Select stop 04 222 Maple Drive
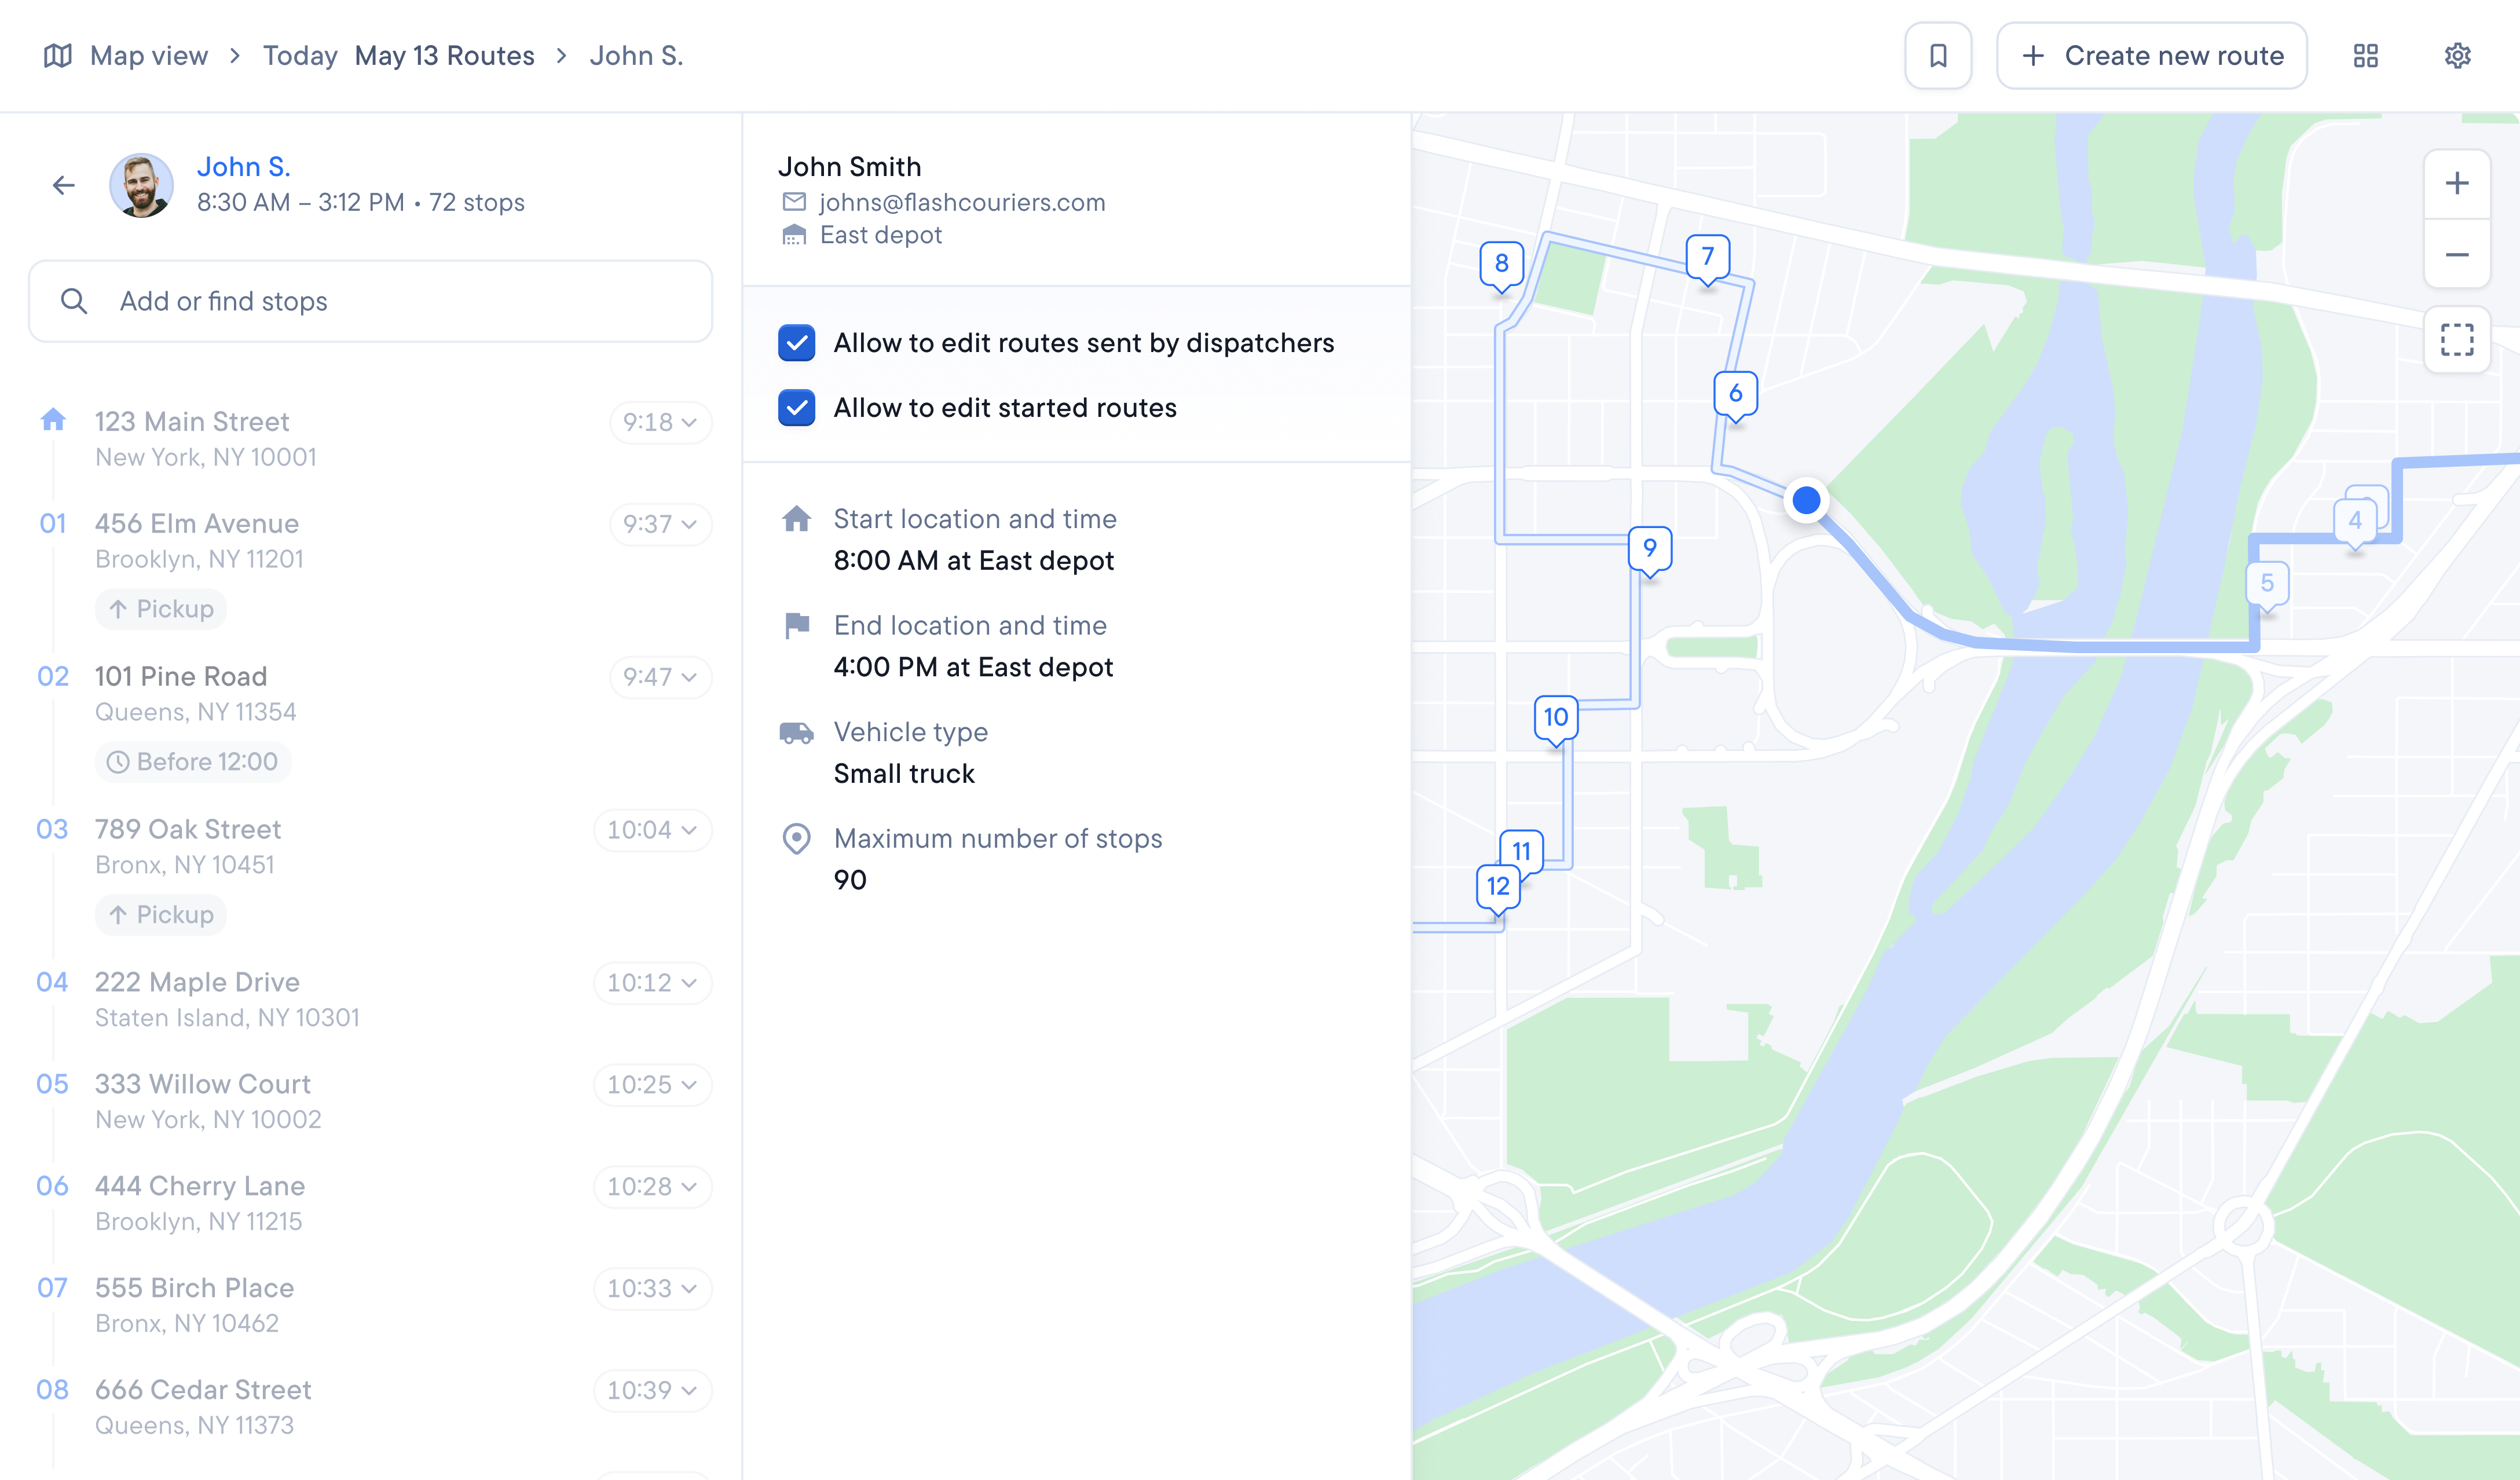Screen dimensions: 2520x1480 pyautogui.click(x=374, y=999)
